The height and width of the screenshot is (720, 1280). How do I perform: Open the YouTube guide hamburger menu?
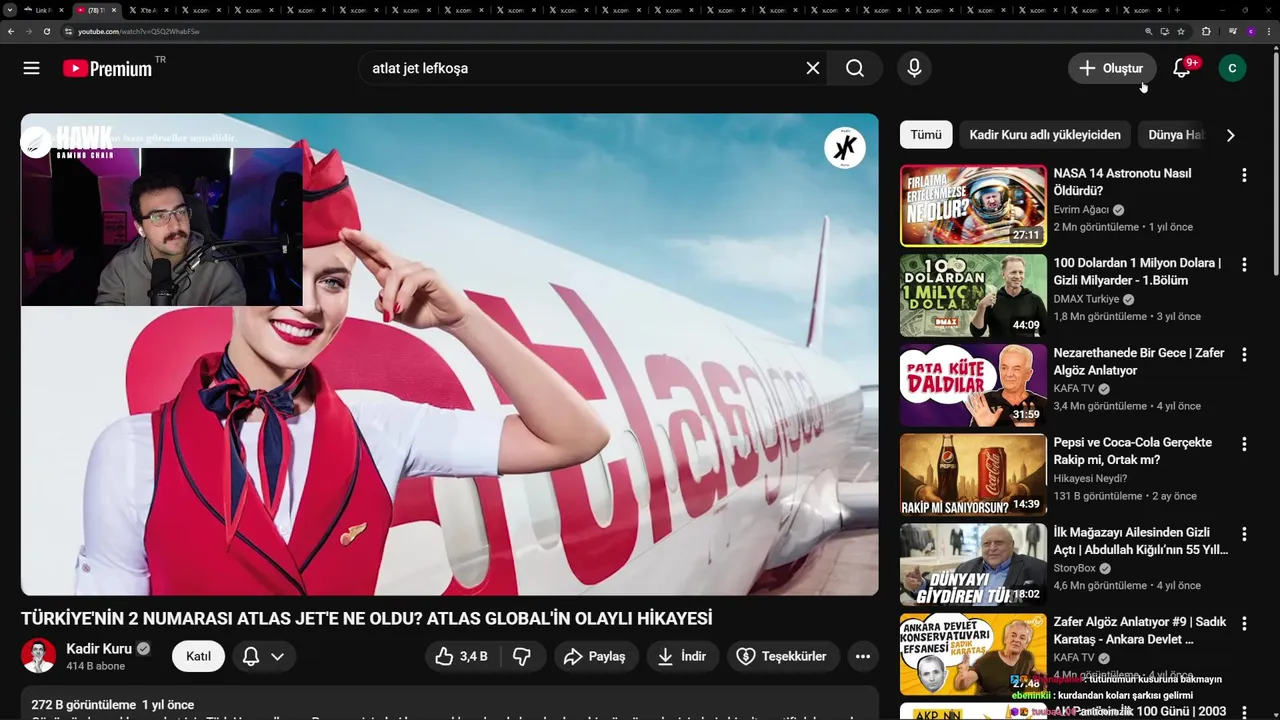(x=32, y=68)
